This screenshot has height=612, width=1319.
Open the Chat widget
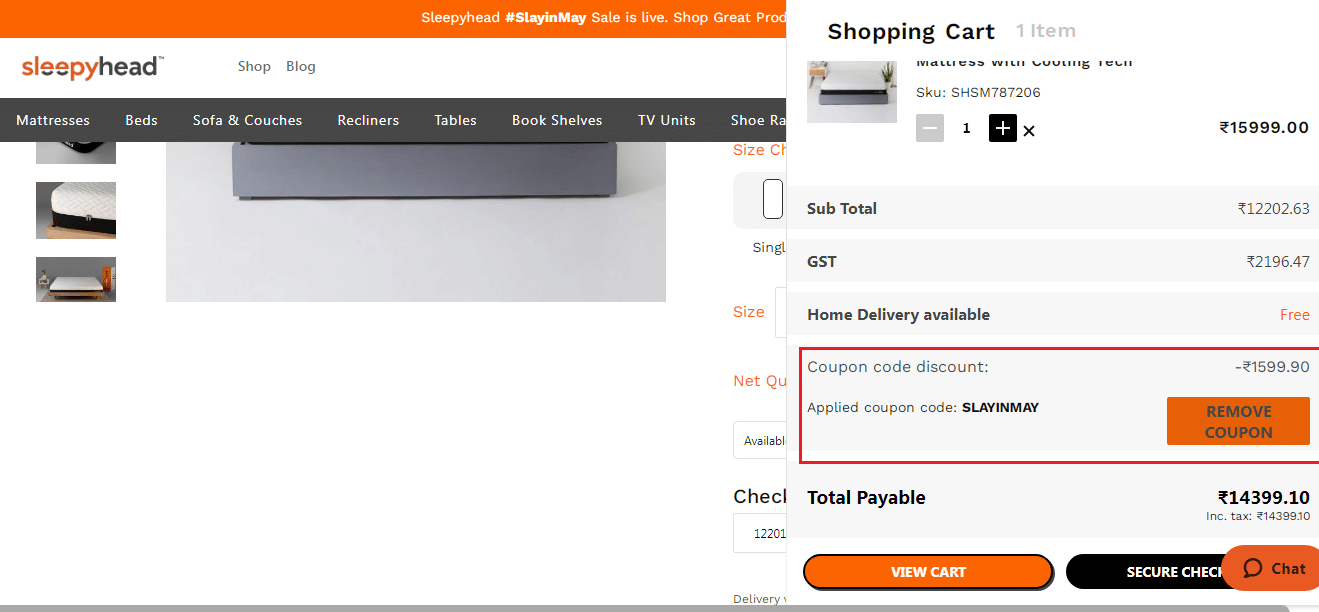coord(1271,568)
